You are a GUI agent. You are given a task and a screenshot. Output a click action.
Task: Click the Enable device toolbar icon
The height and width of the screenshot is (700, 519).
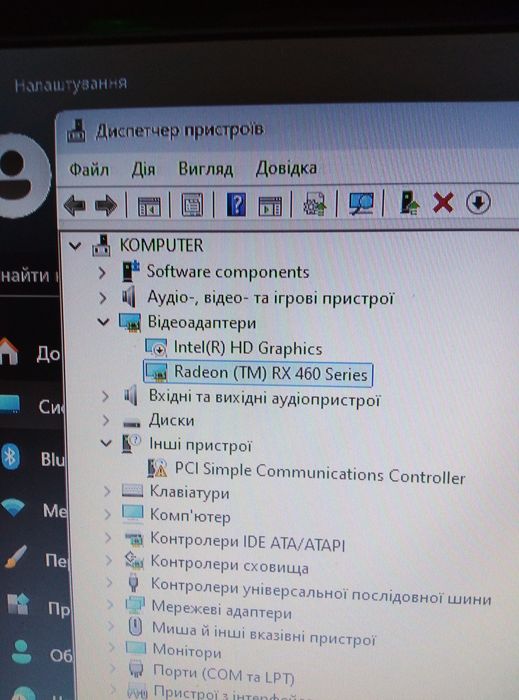tap(409, 202)
